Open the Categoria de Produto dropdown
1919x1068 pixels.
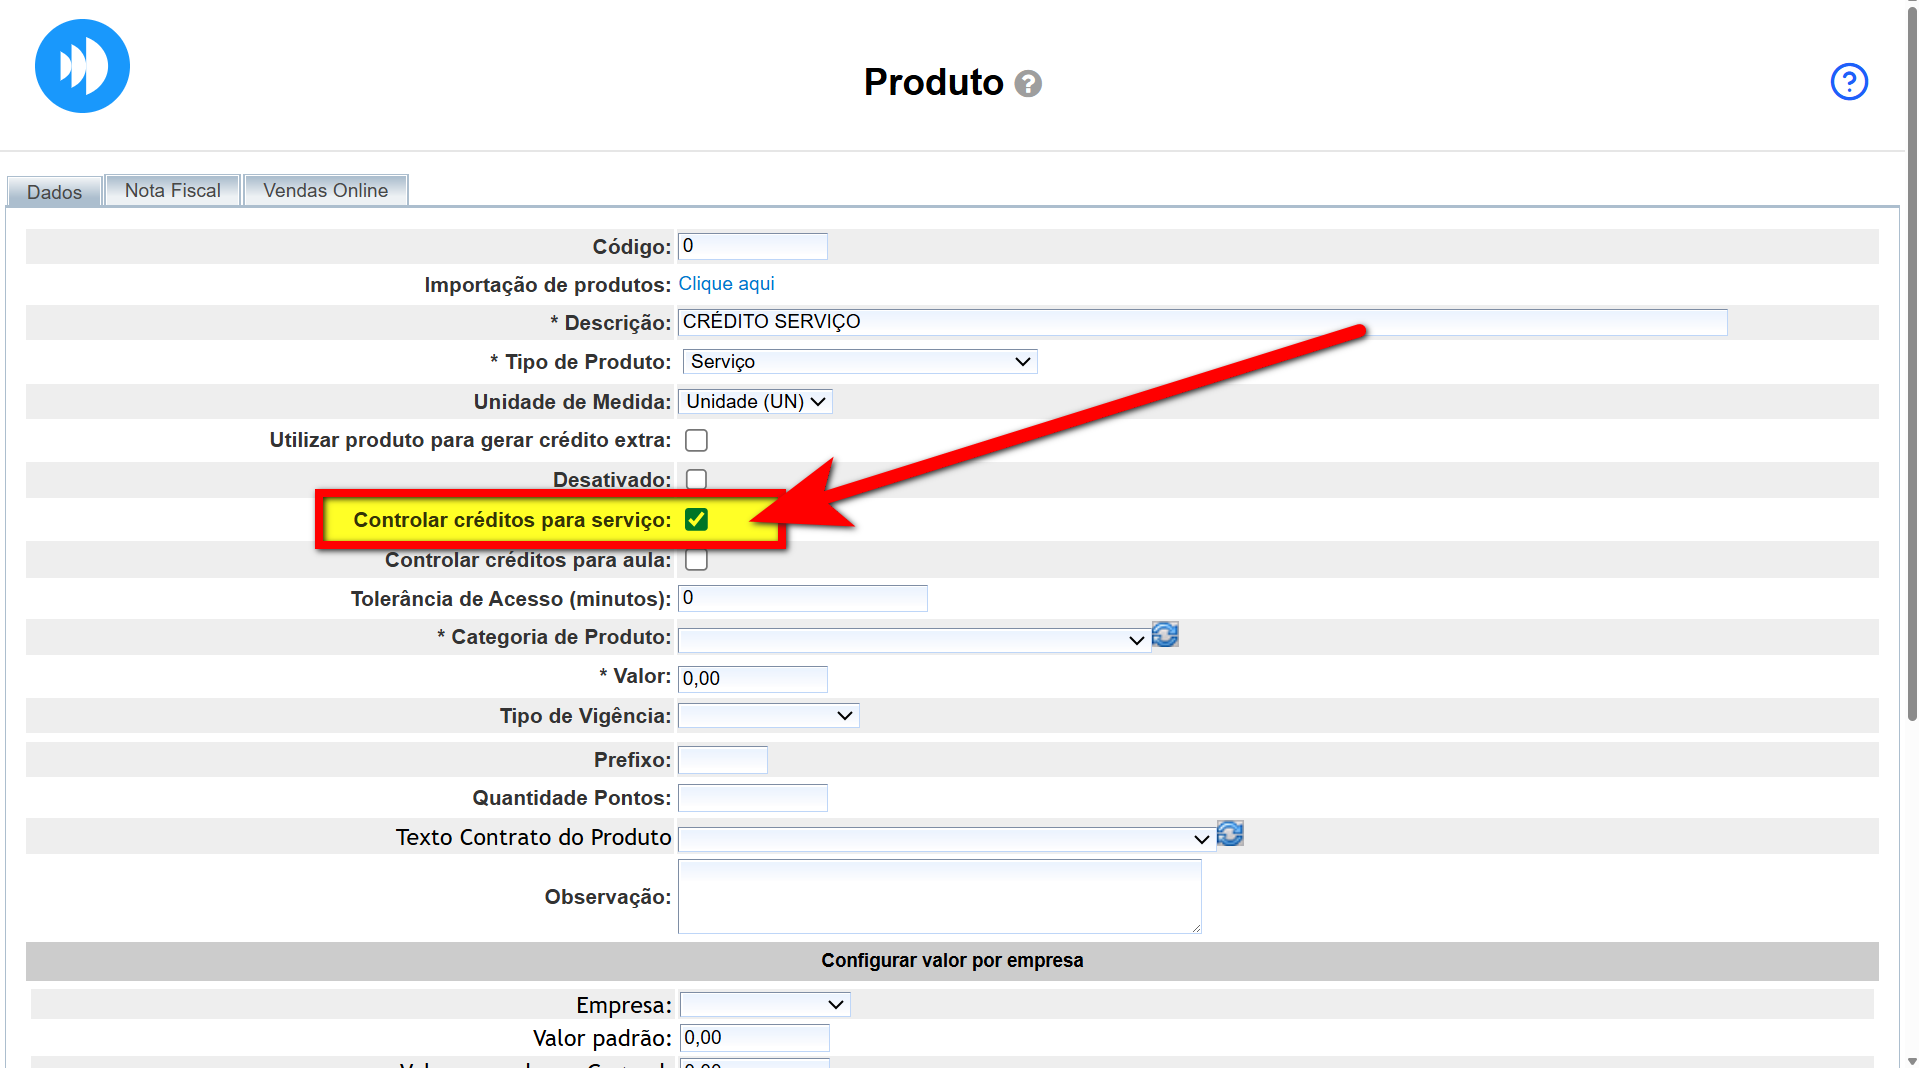point(913,640)
